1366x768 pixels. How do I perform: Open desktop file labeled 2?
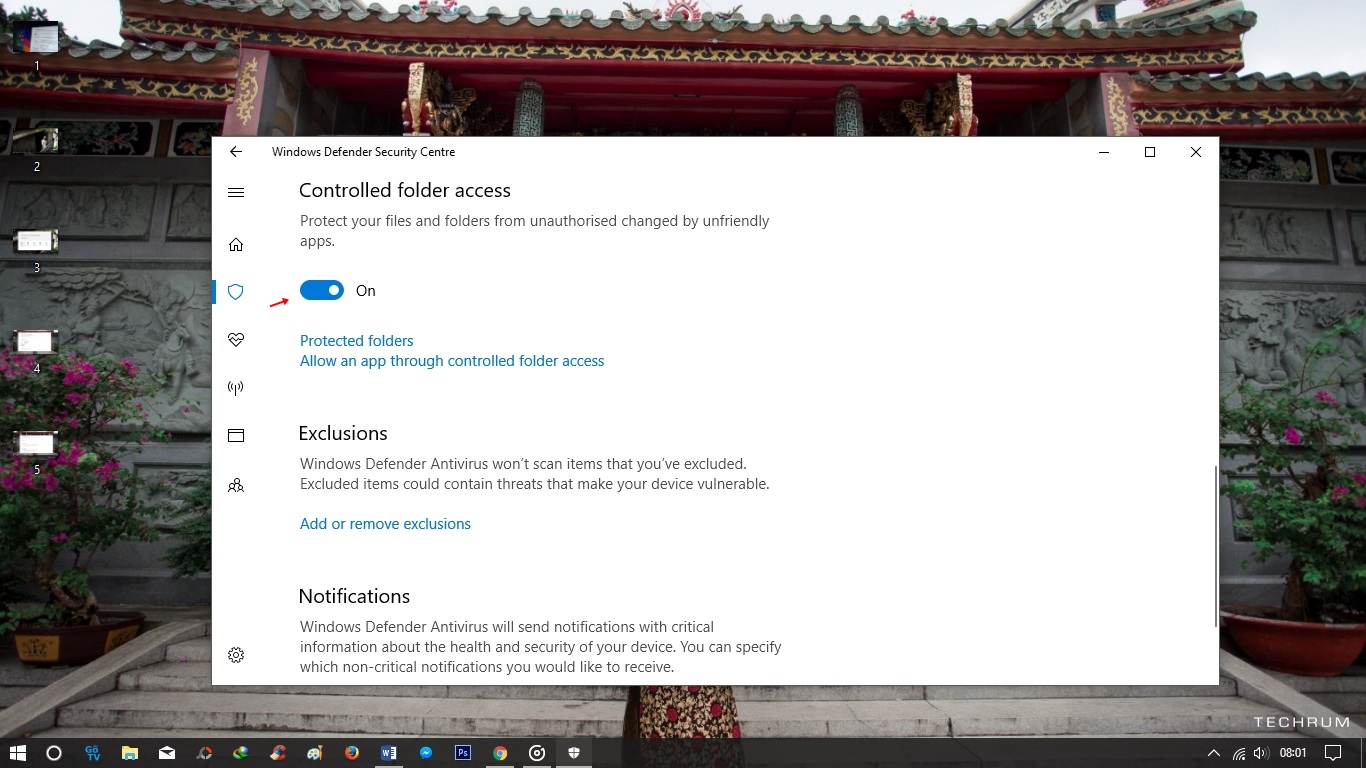pyautogui.click(x=36, y=150)
